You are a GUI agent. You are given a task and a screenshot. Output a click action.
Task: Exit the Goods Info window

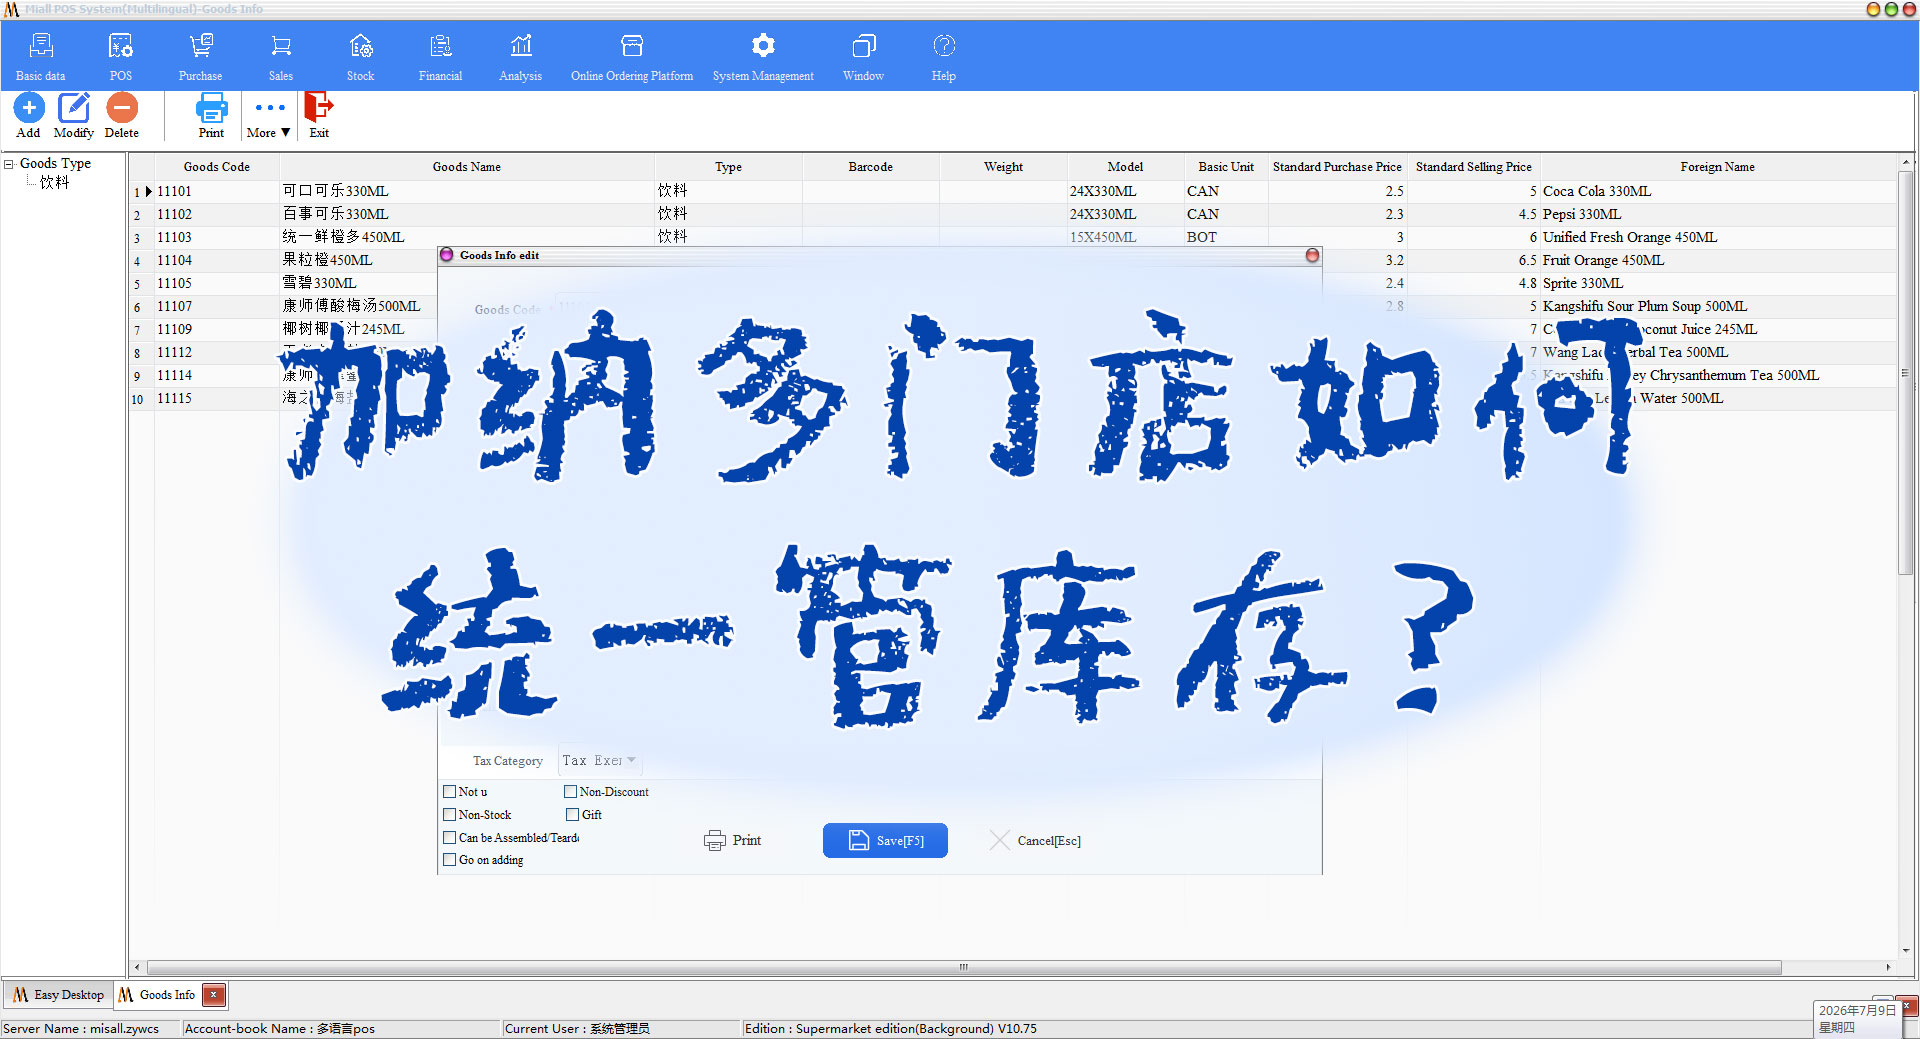coord(319,116)
